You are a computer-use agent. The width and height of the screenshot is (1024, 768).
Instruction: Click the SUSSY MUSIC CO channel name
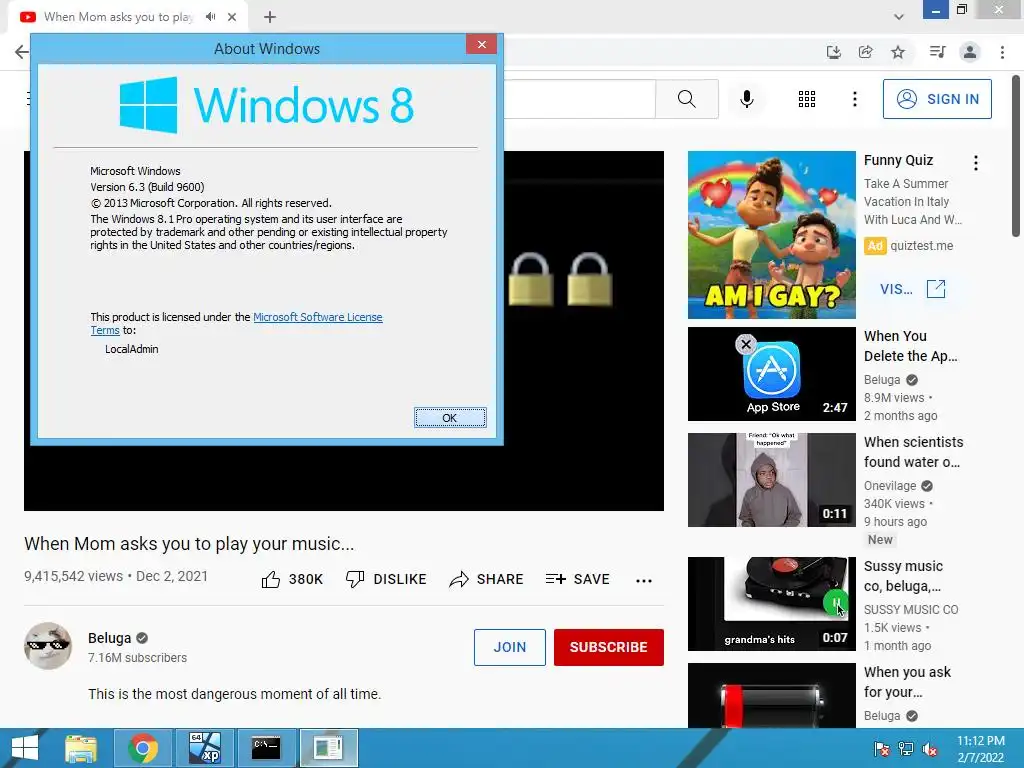[911, 609]
